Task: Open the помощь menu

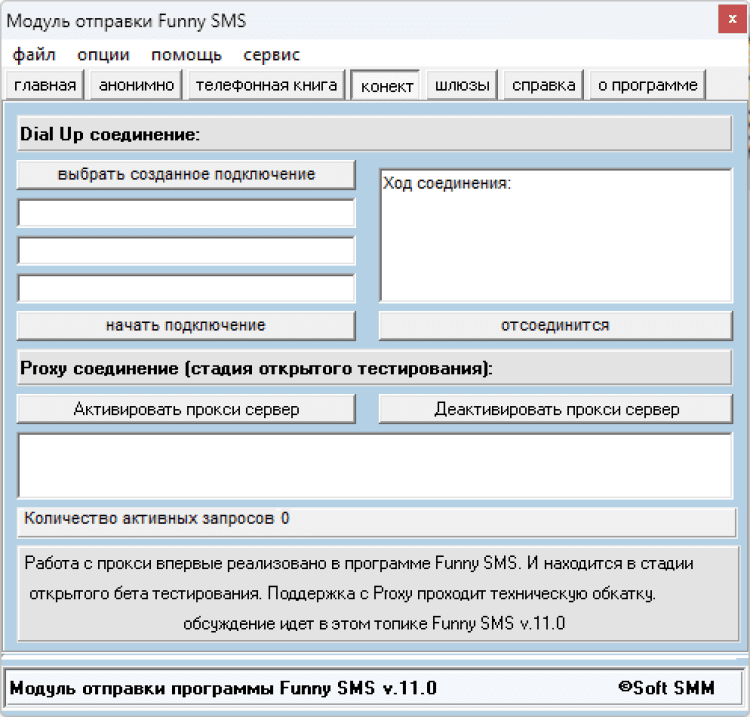Action: click(x=187, y=55)
